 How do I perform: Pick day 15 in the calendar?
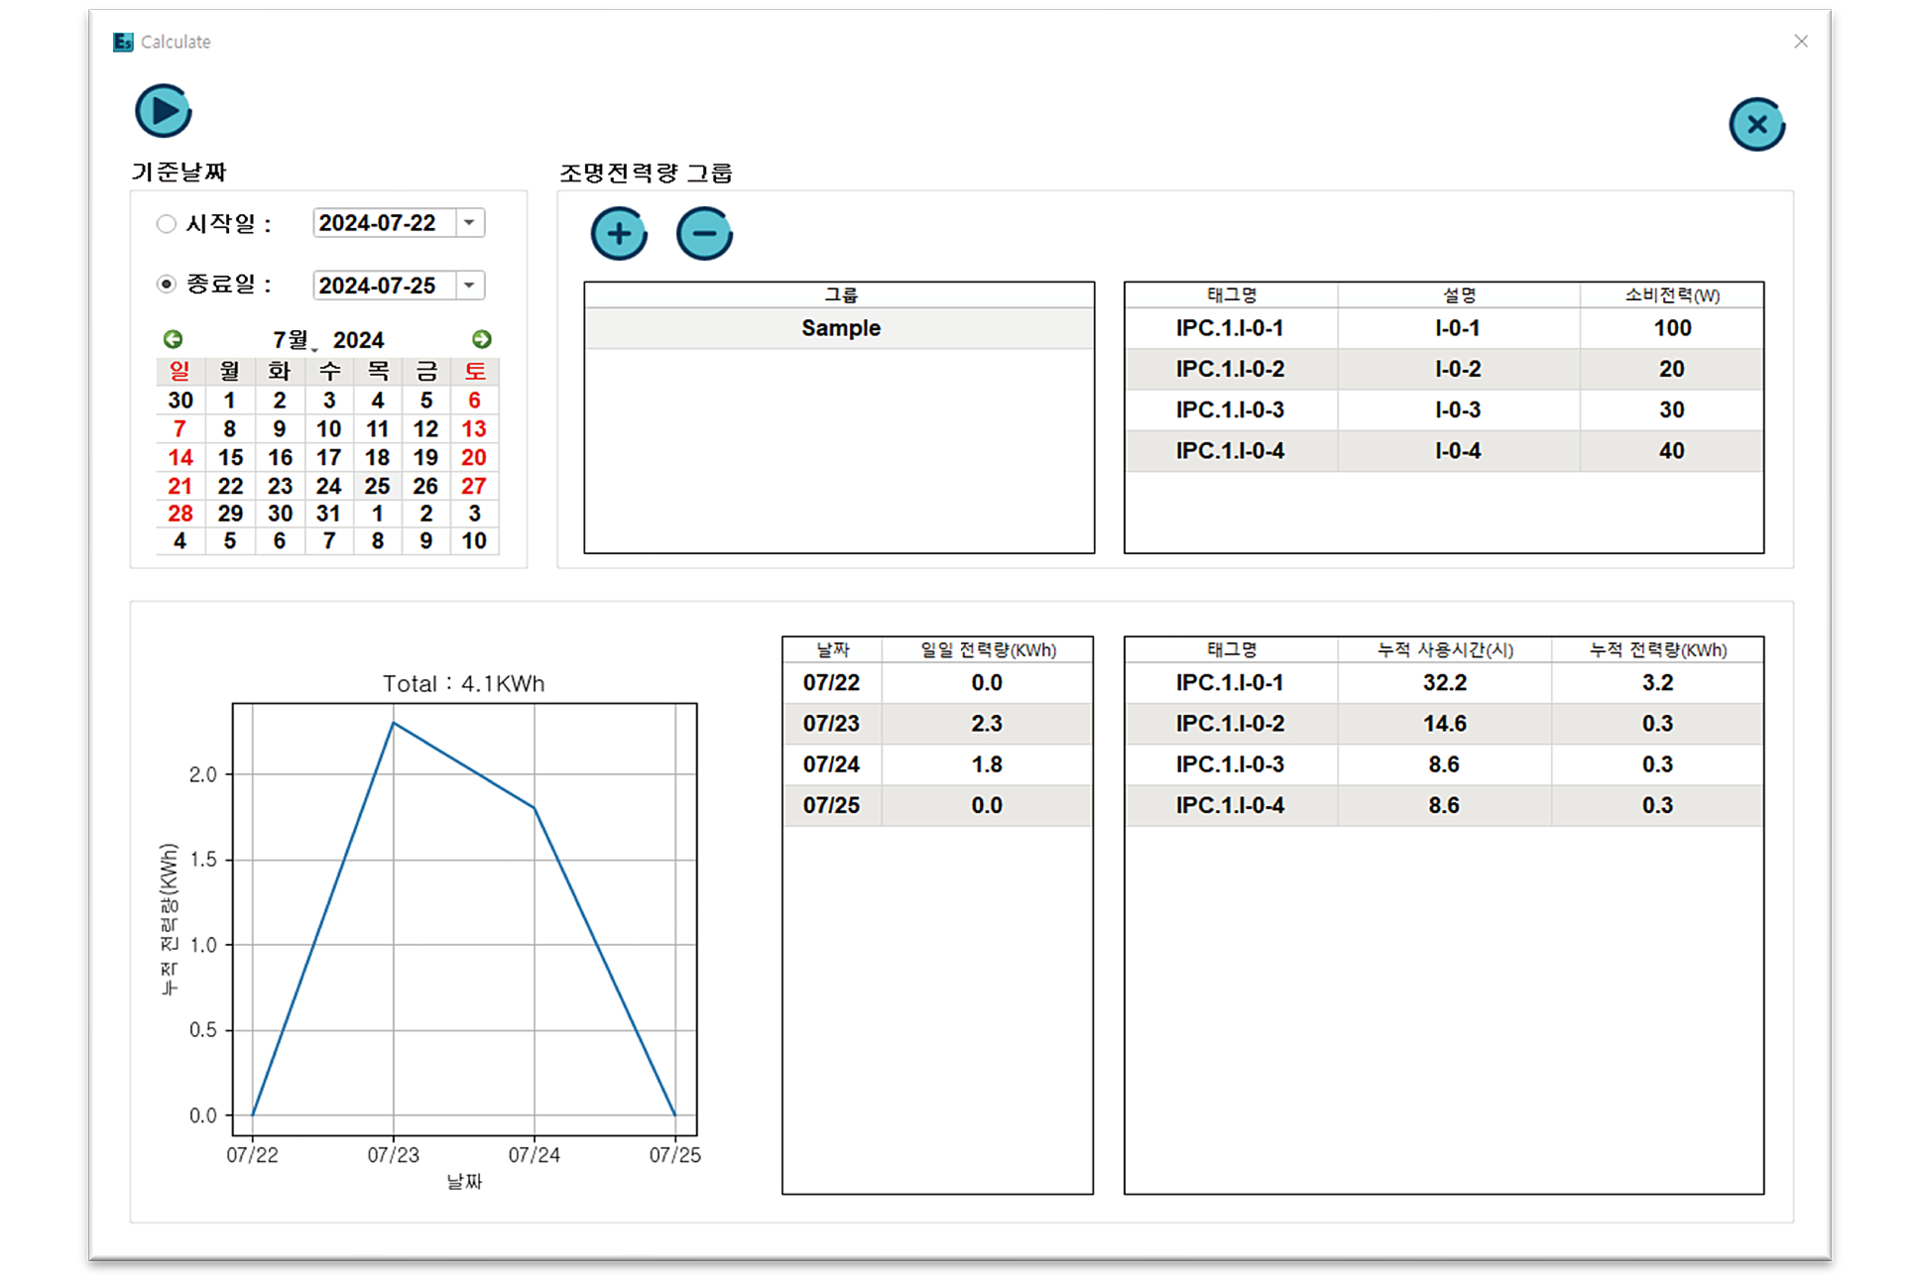click(x=230, y=458)
